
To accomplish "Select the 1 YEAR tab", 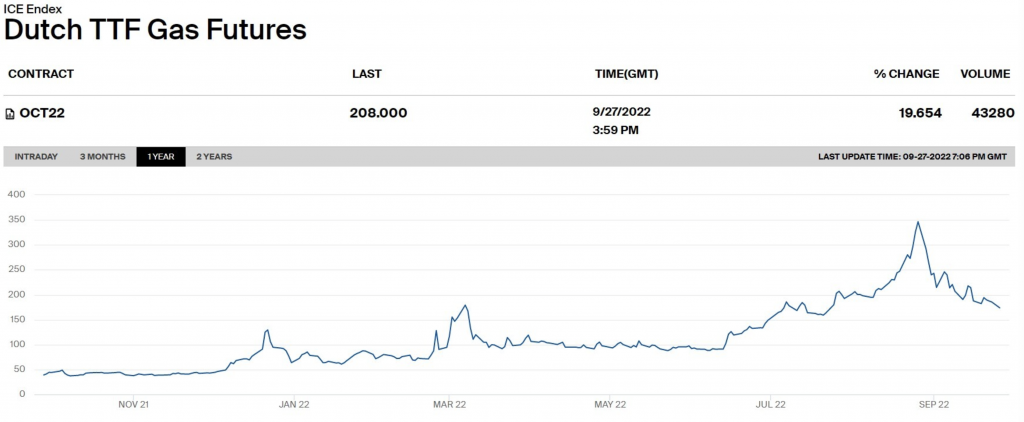I will coord(161,157).
